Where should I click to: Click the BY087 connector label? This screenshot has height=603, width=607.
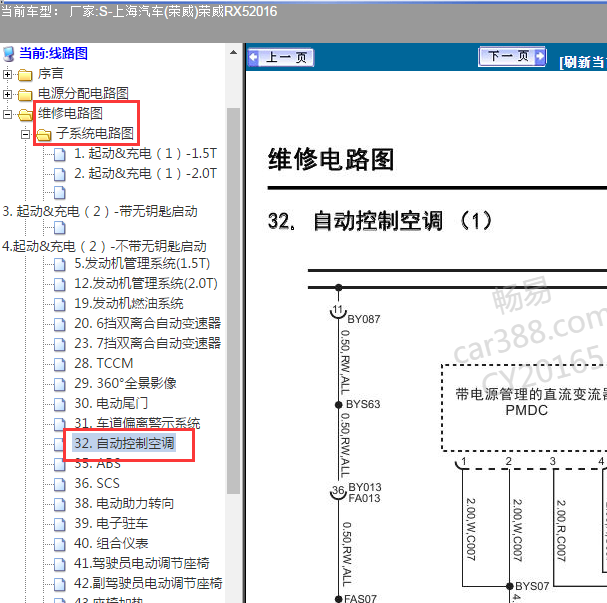[364, 320]
